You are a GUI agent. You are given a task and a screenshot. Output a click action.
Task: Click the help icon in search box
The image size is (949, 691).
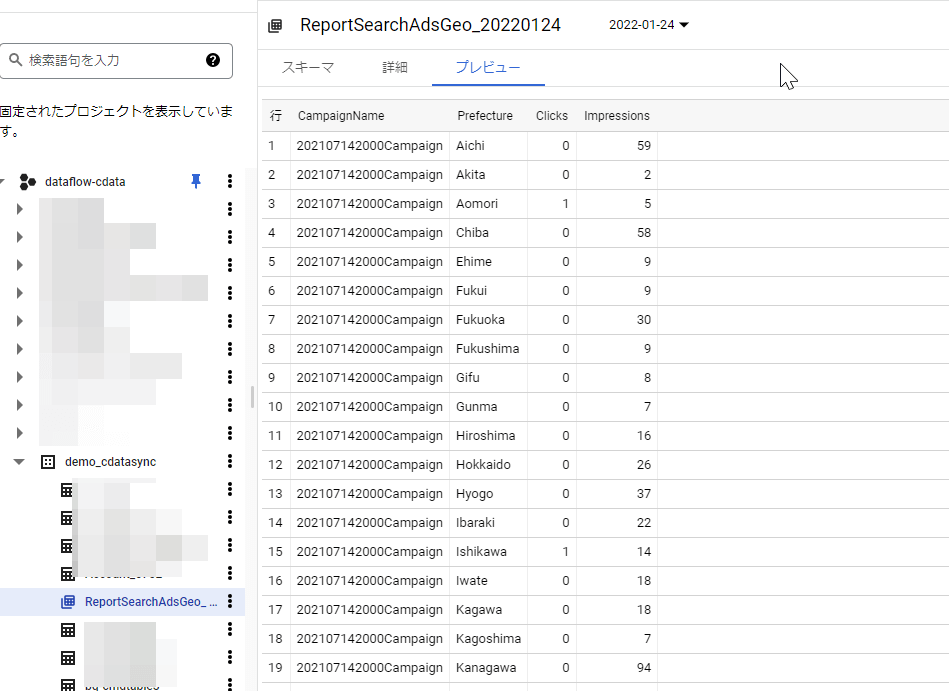pos(213,60)
